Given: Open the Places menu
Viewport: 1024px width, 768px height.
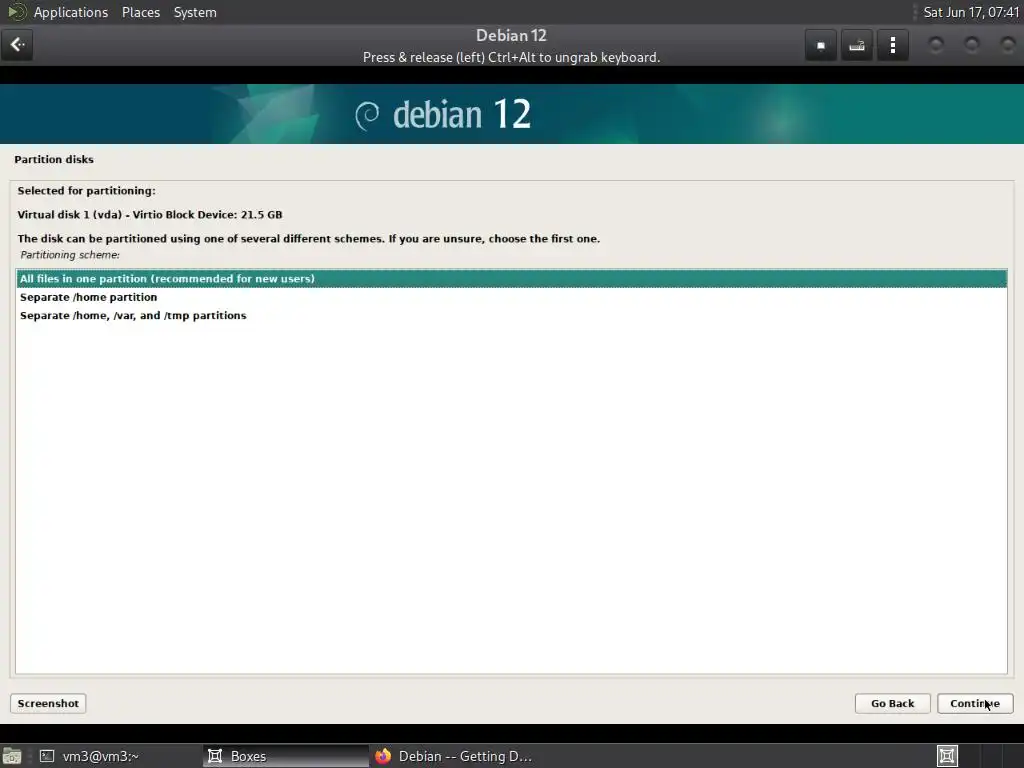Looking at the screenshot, I should click(140, 12).
